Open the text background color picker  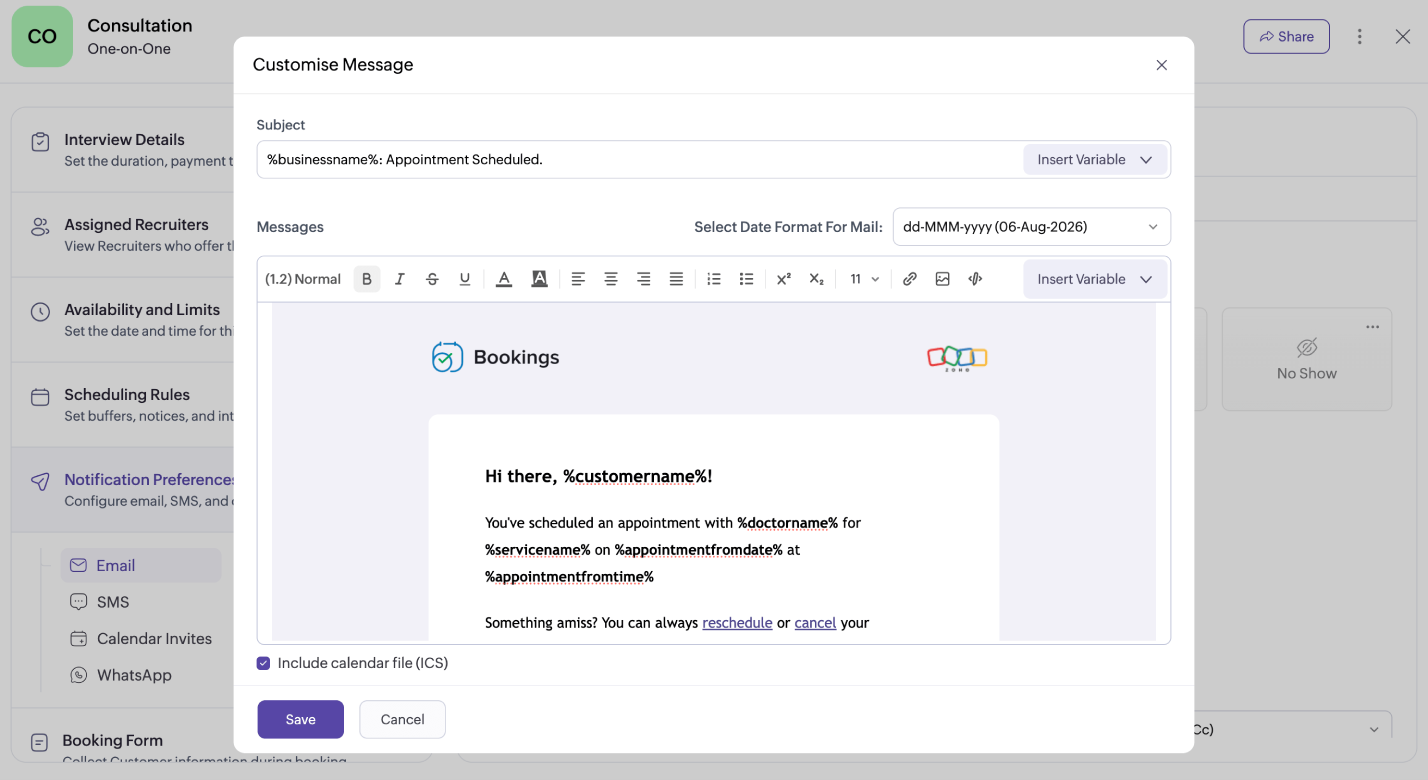(x=539, y=279)
